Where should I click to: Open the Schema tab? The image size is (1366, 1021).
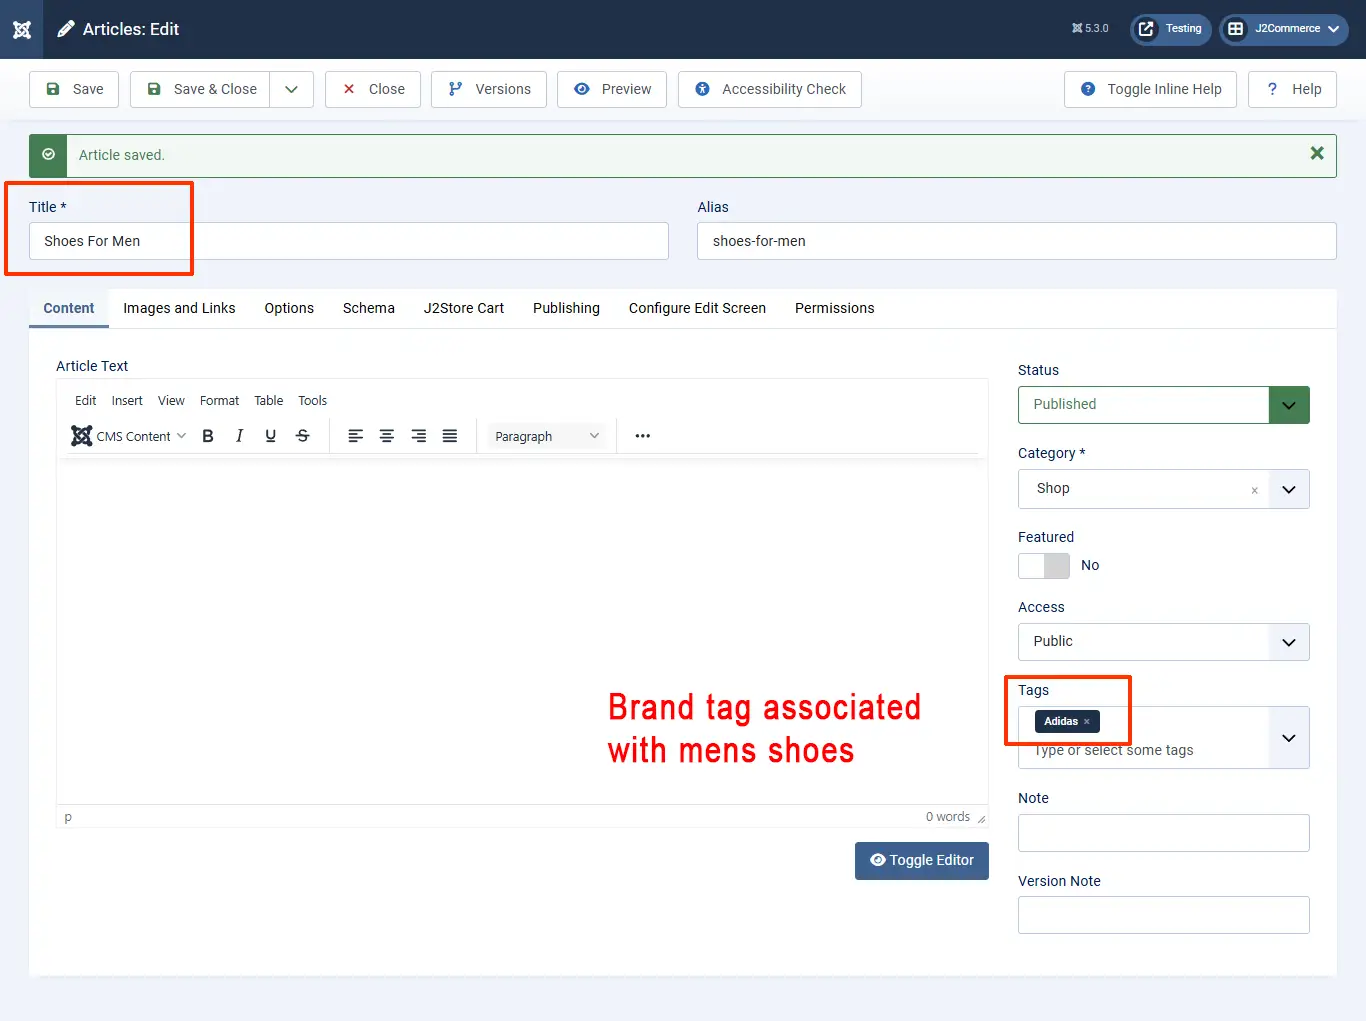(369, 308)
